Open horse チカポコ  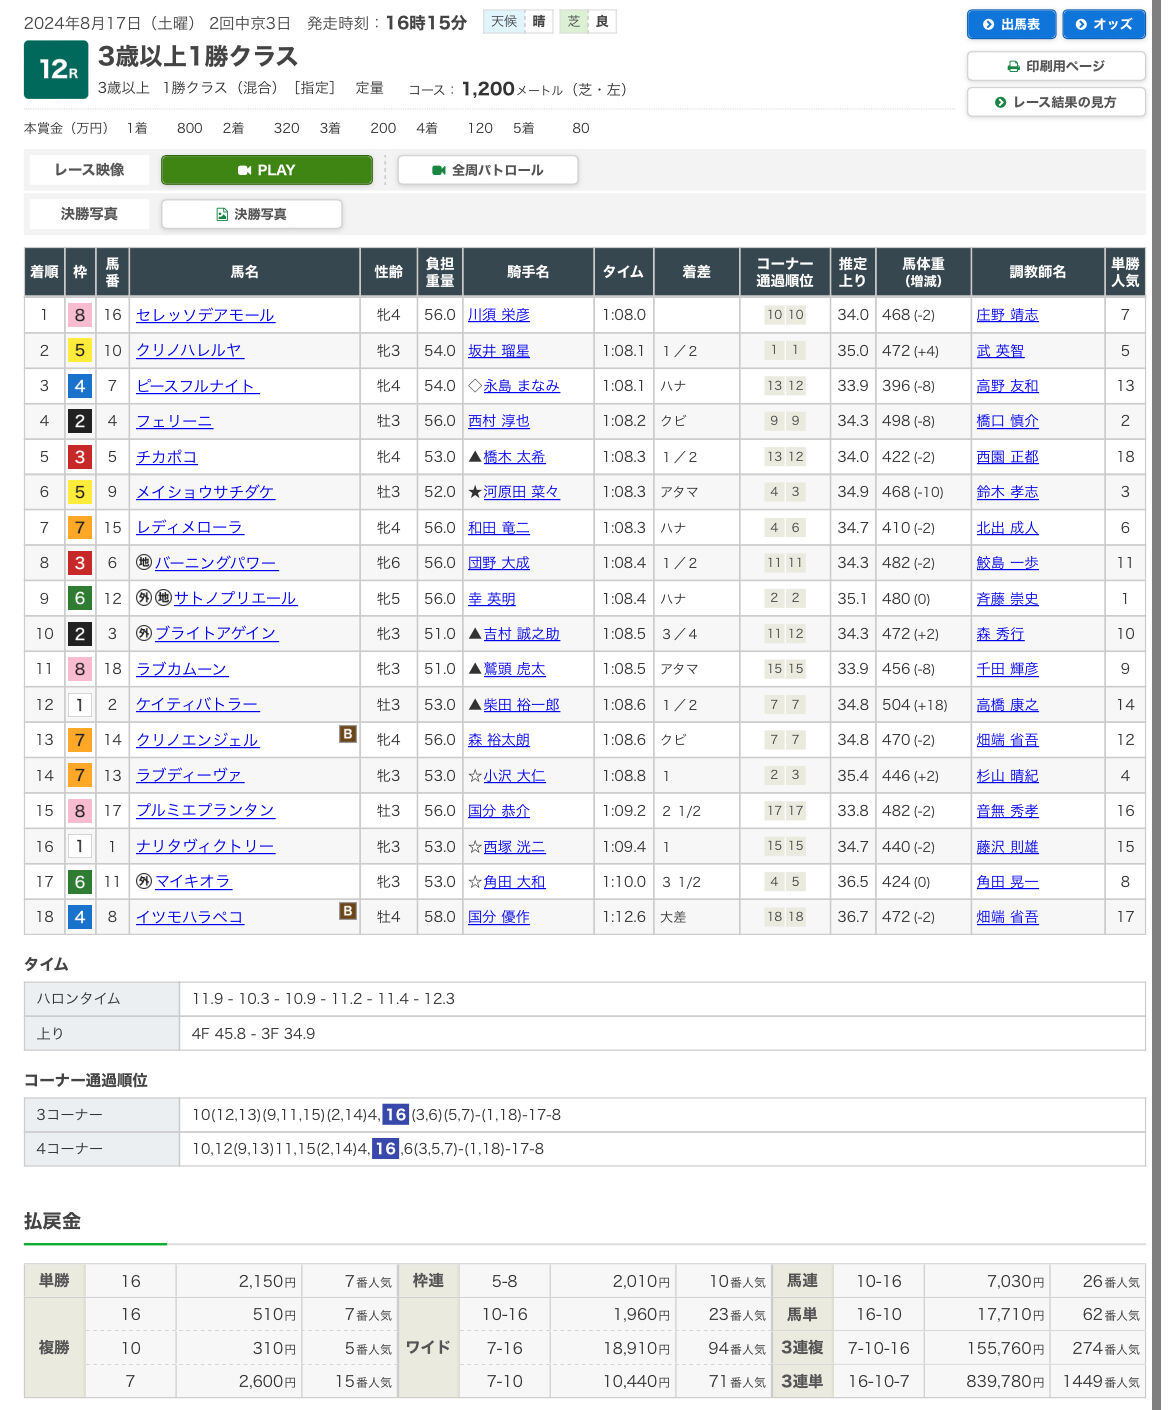pyautogui.click(x=166, y=457)
